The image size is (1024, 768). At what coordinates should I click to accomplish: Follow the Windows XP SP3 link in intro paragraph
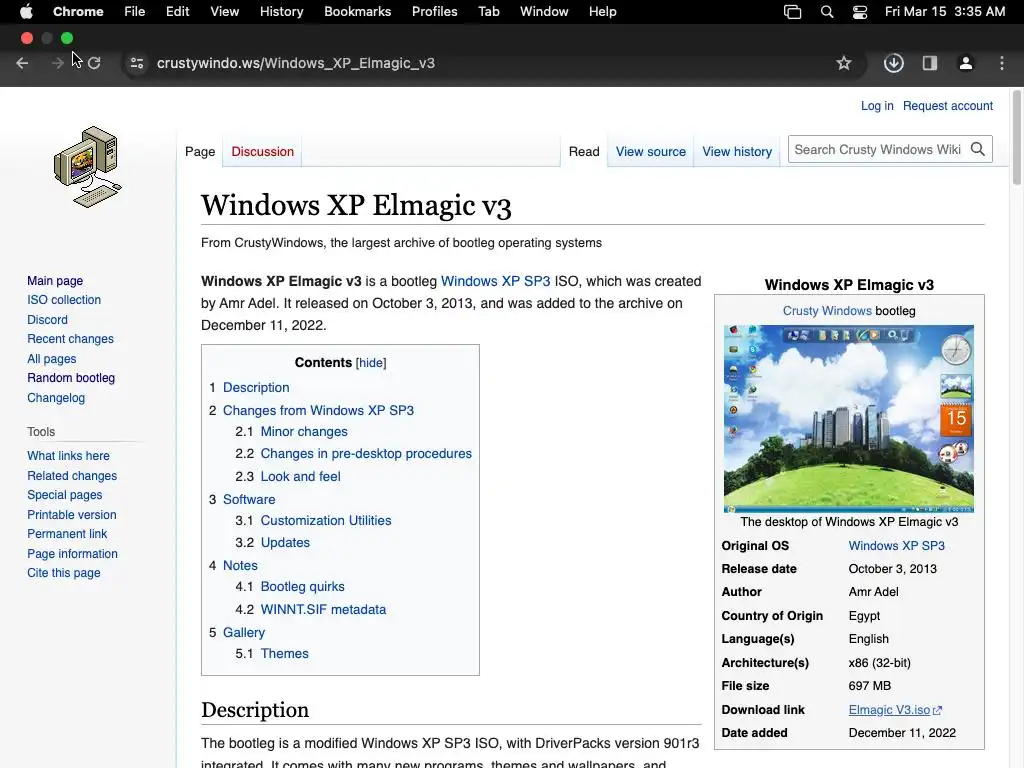[496, 281]
